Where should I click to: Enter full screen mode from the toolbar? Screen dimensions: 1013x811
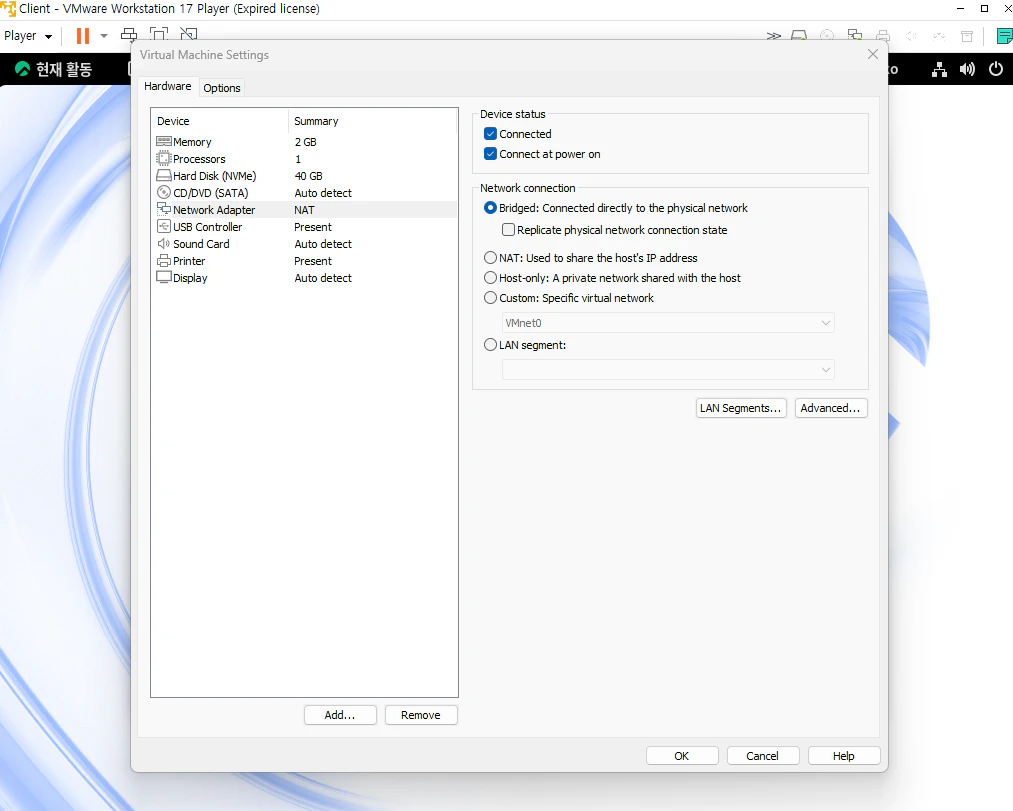(x=158, y=35)
